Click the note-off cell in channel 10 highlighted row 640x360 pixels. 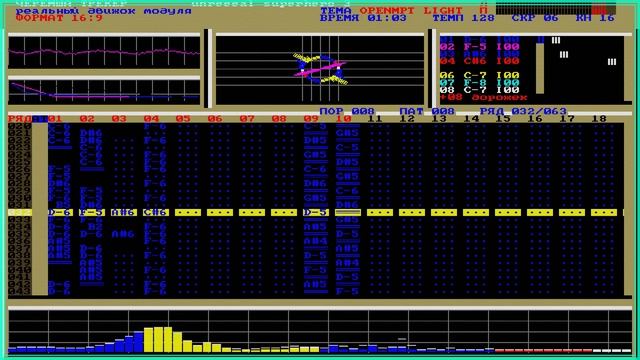coord(348,213)
